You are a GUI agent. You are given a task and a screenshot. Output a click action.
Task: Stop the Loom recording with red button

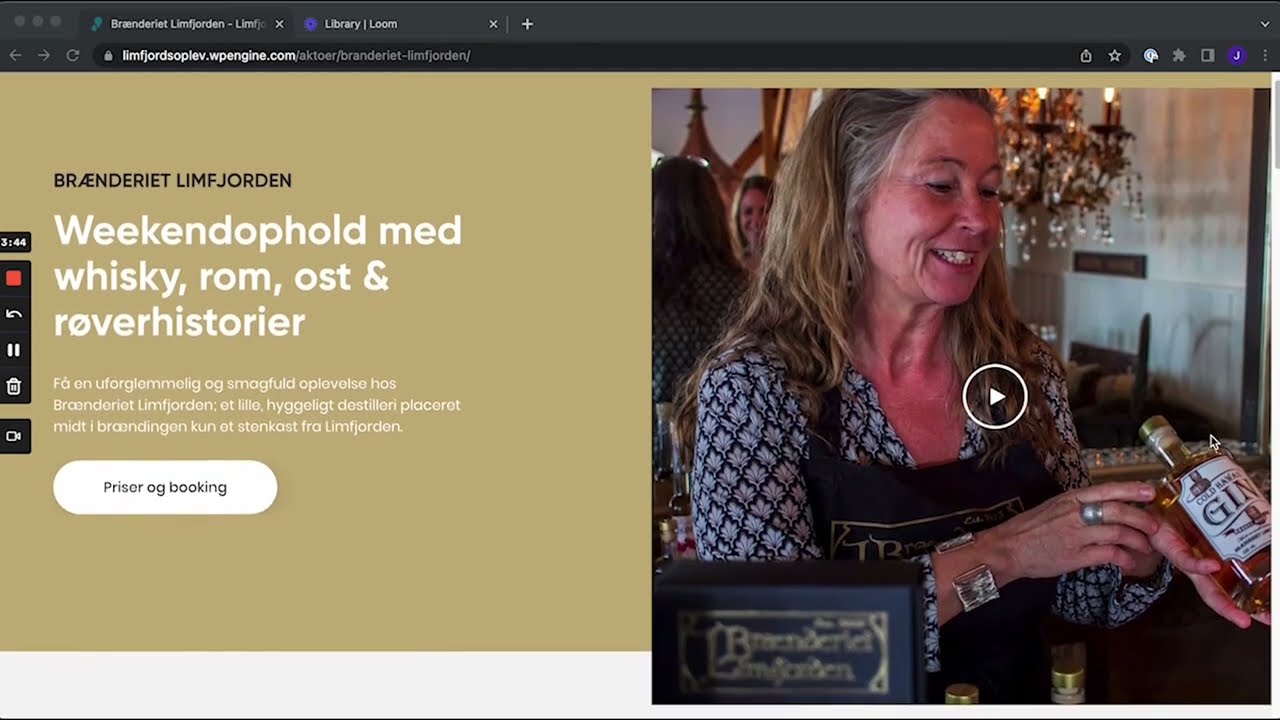point(14,278)
